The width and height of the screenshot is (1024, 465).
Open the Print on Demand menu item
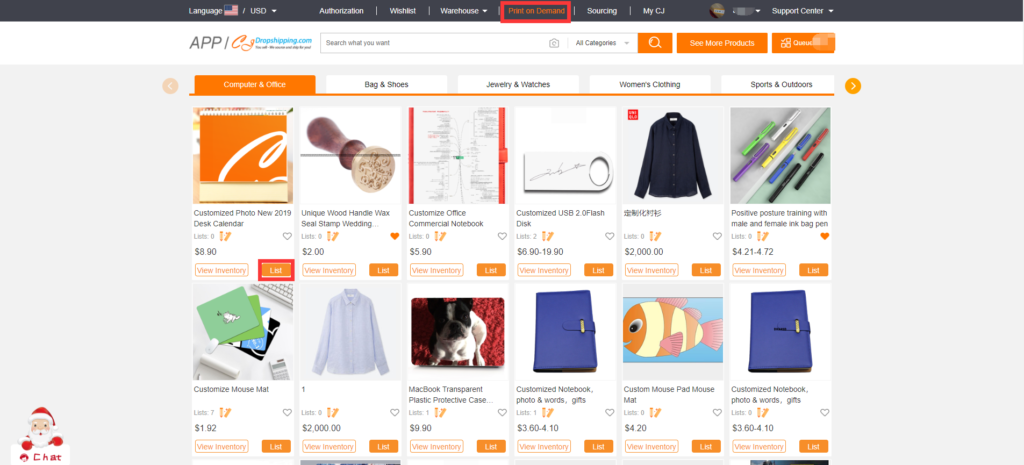[536, 11]
